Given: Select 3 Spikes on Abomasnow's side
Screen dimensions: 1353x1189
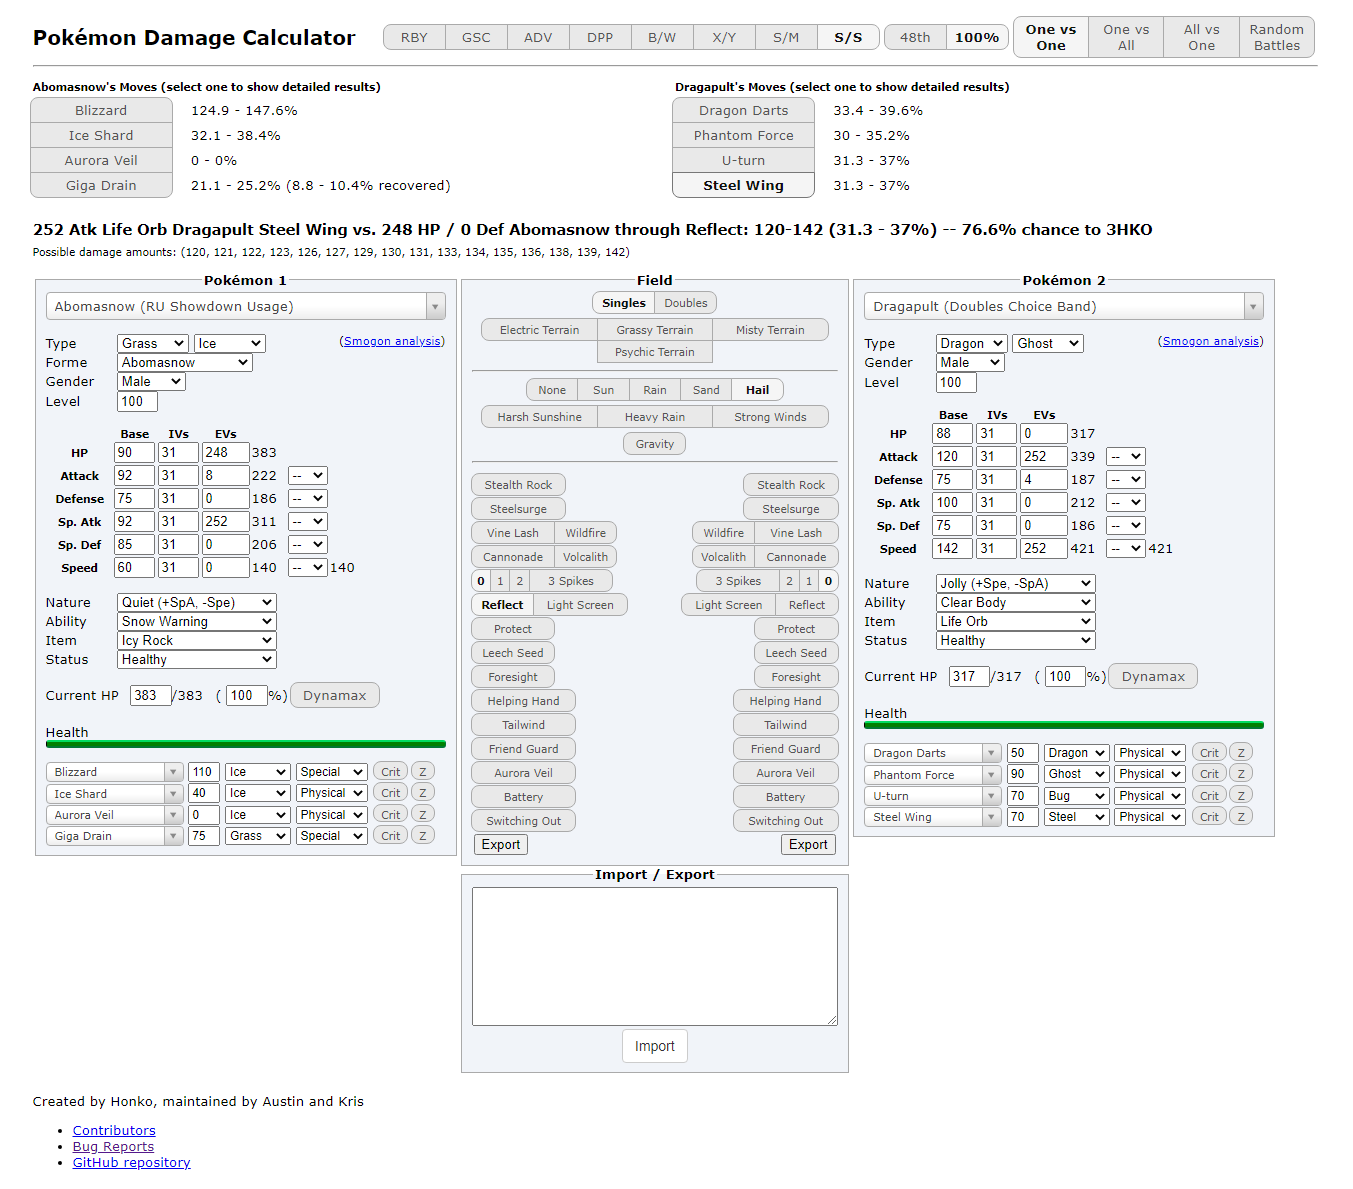Looking at the screenshot, I should pyautogui.click(x=570, y=581).
